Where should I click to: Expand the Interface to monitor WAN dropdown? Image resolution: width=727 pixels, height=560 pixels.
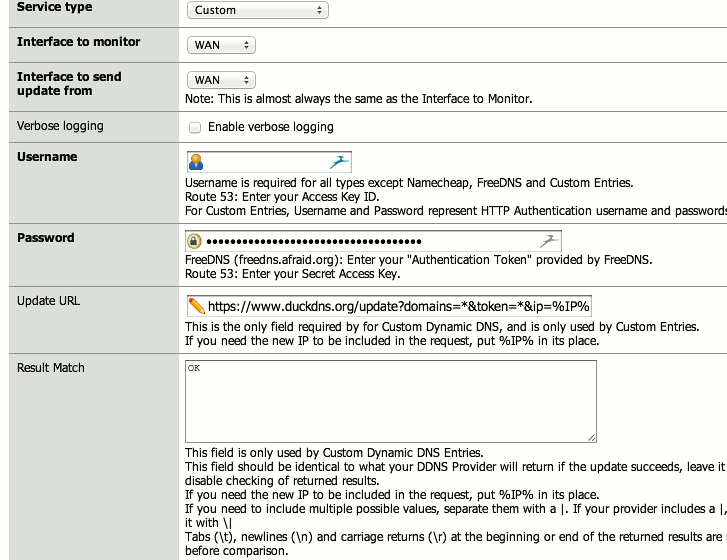click(x=221, y=45)
